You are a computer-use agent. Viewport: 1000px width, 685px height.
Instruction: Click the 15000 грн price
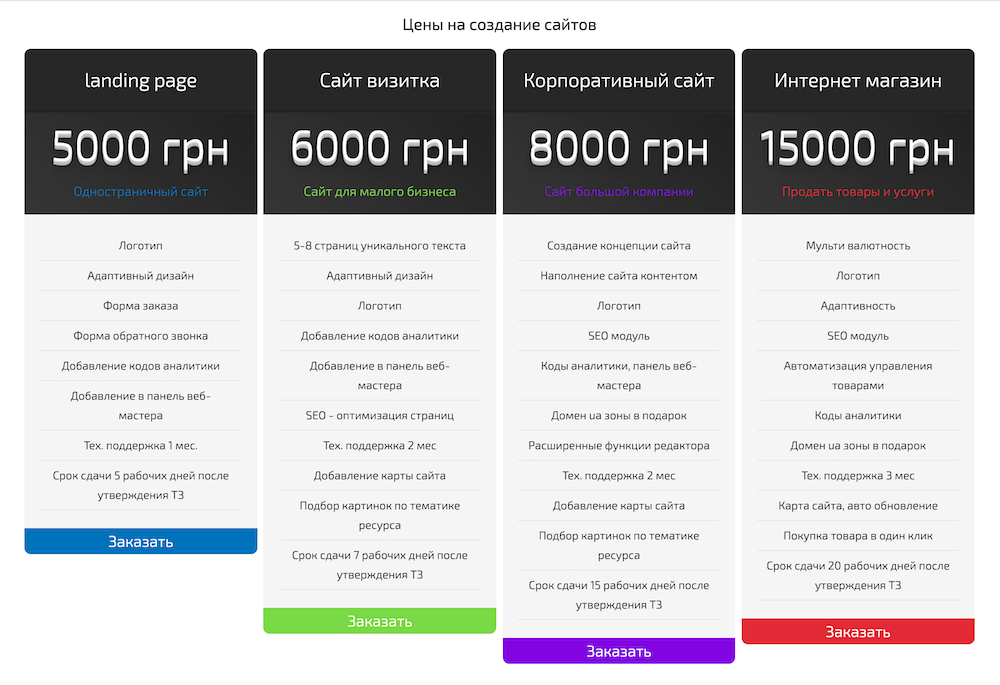point(858,149)
